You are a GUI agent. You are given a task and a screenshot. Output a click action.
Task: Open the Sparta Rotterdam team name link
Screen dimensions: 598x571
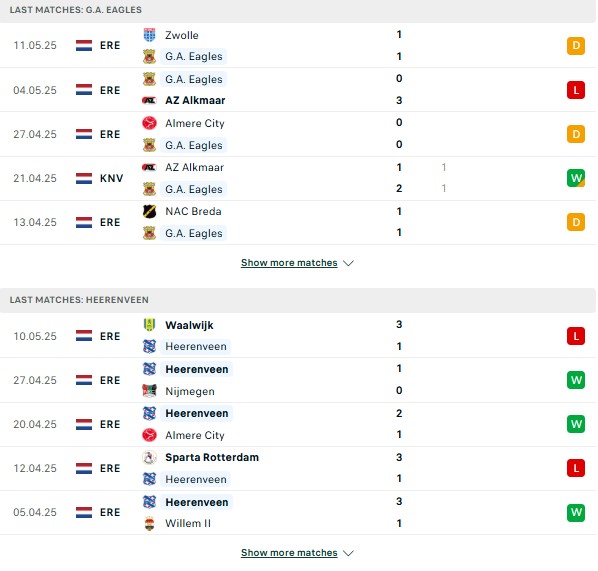[x=212, y=457]
